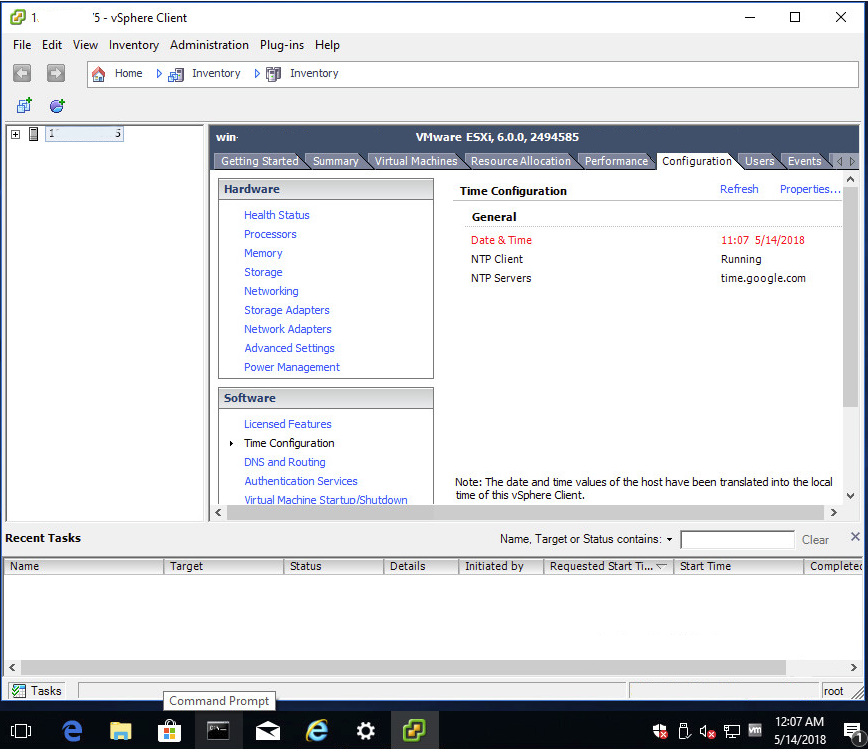Viewport: 868px width, 749px height.
Task: Click the USB safely remove tray icon
Action: pos(684,732)
